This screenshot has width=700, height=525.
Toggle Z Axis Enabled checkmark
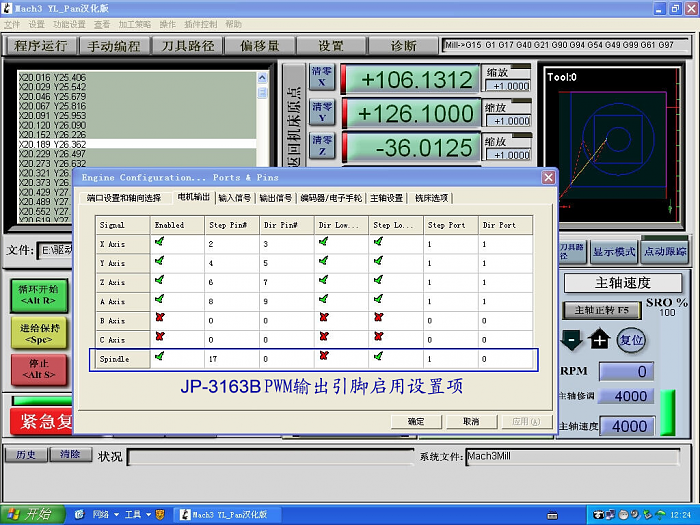[159, 280]
